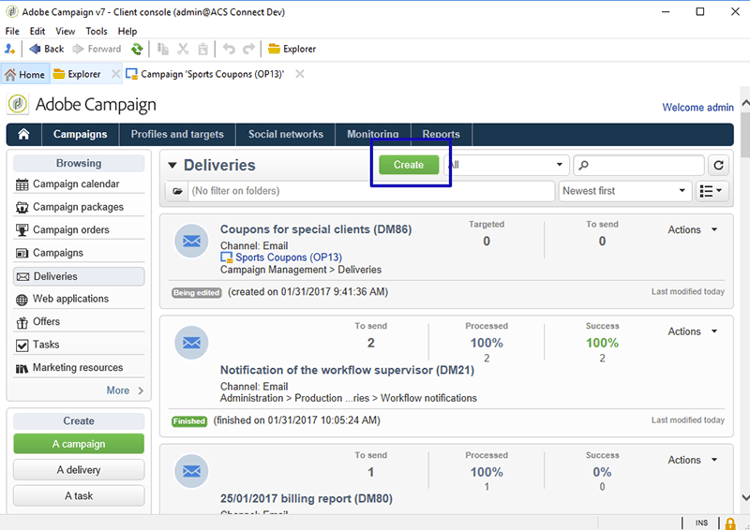Viewport: 750px width, 530px height.
Task: Open the Sports Coupons (OP13) campaign link
Action: tap(288, 257)
